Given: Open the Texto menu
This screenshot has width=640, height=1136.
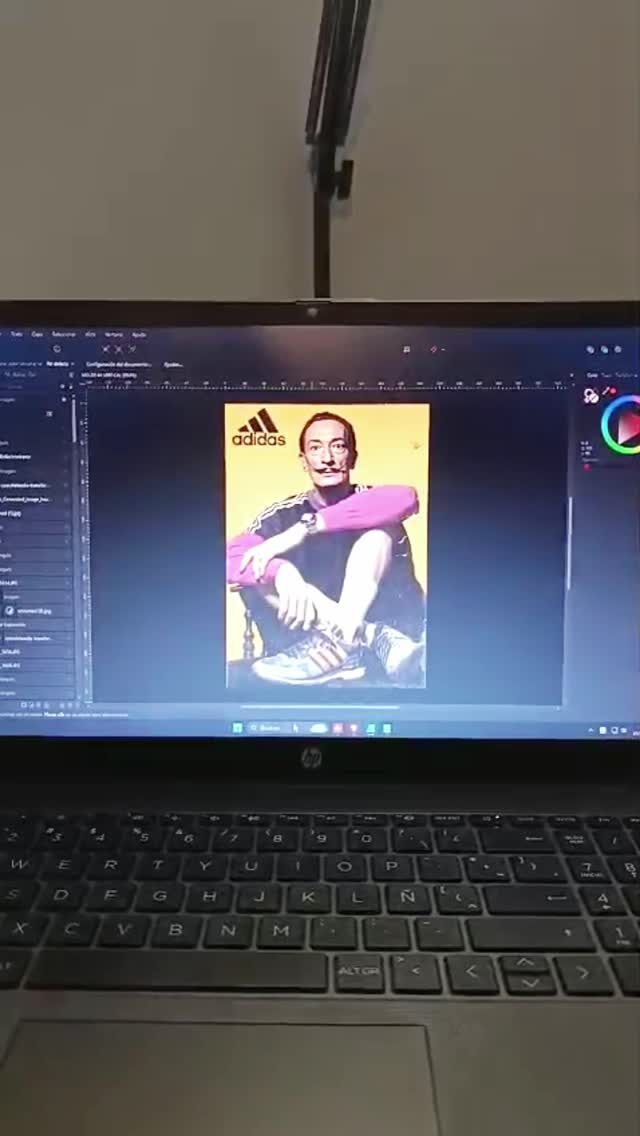Looking at the screenshot, I should point(16,335).
